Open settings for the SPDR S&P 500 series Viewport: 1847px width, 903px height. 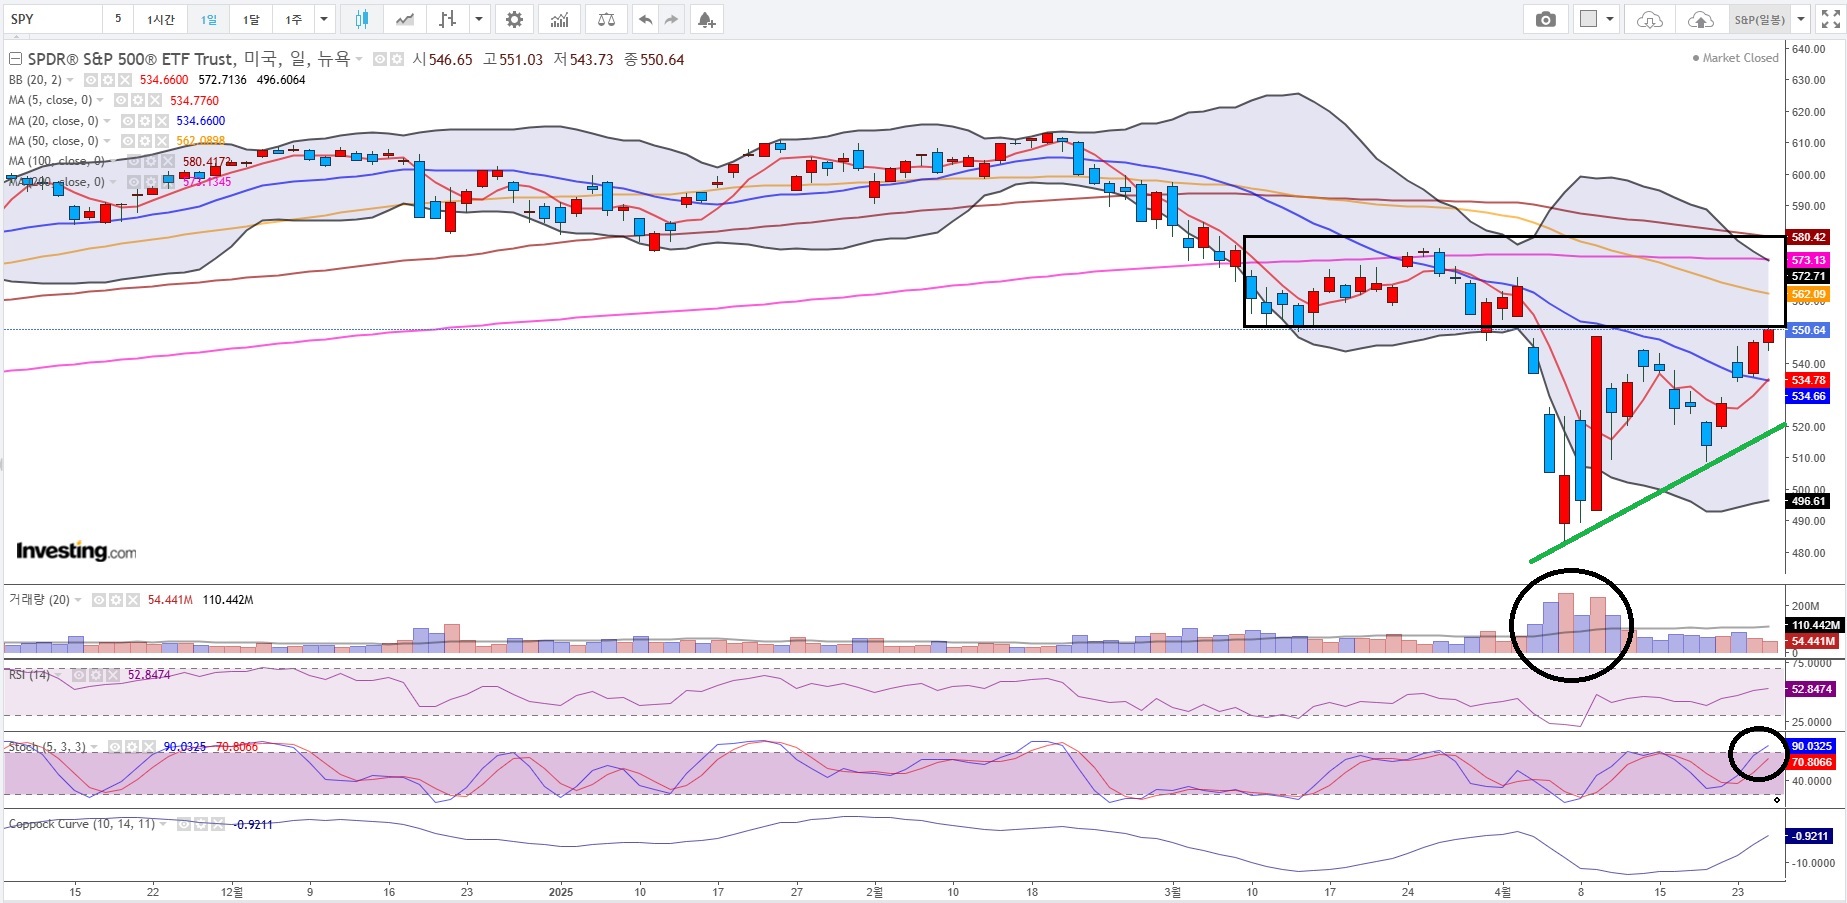[x=396, y=60]
